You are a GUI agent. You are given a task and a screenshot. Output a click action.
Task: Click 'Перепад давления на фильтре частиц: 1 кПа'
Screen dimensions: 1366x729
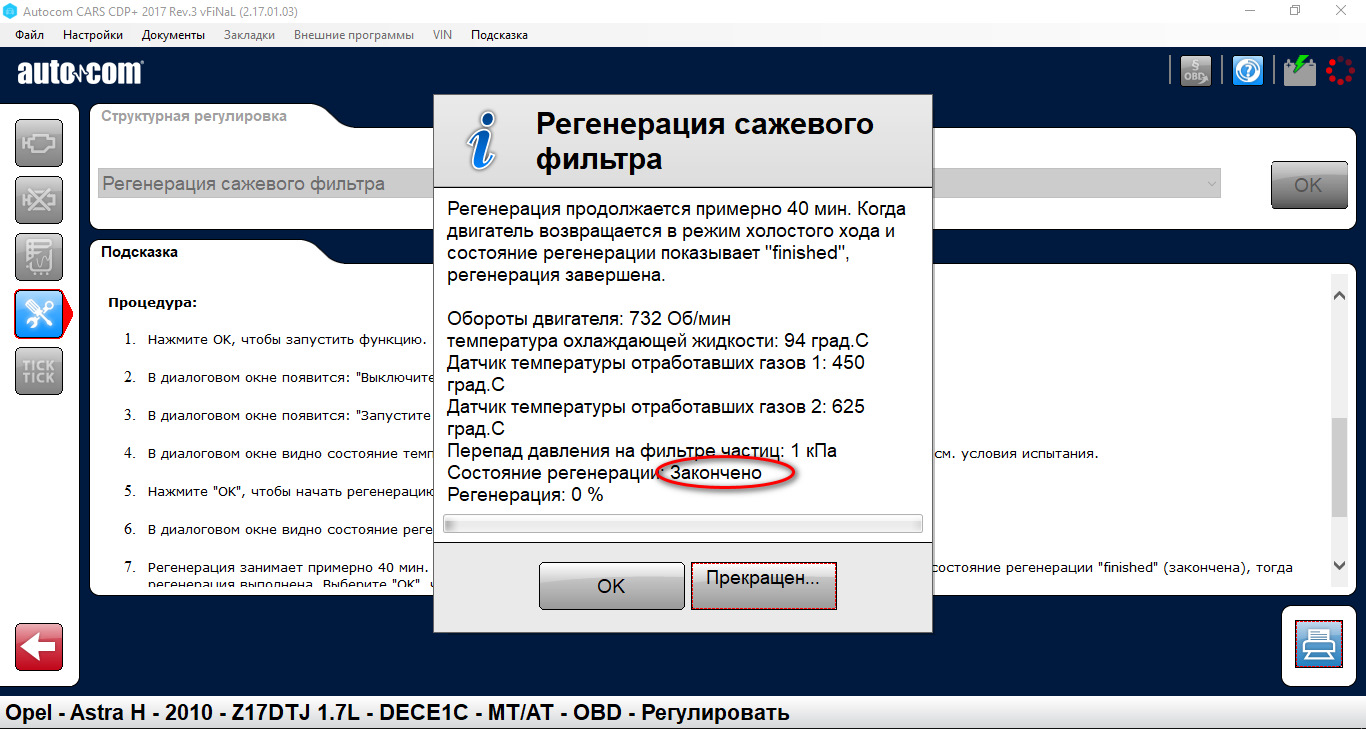[642, 451]
